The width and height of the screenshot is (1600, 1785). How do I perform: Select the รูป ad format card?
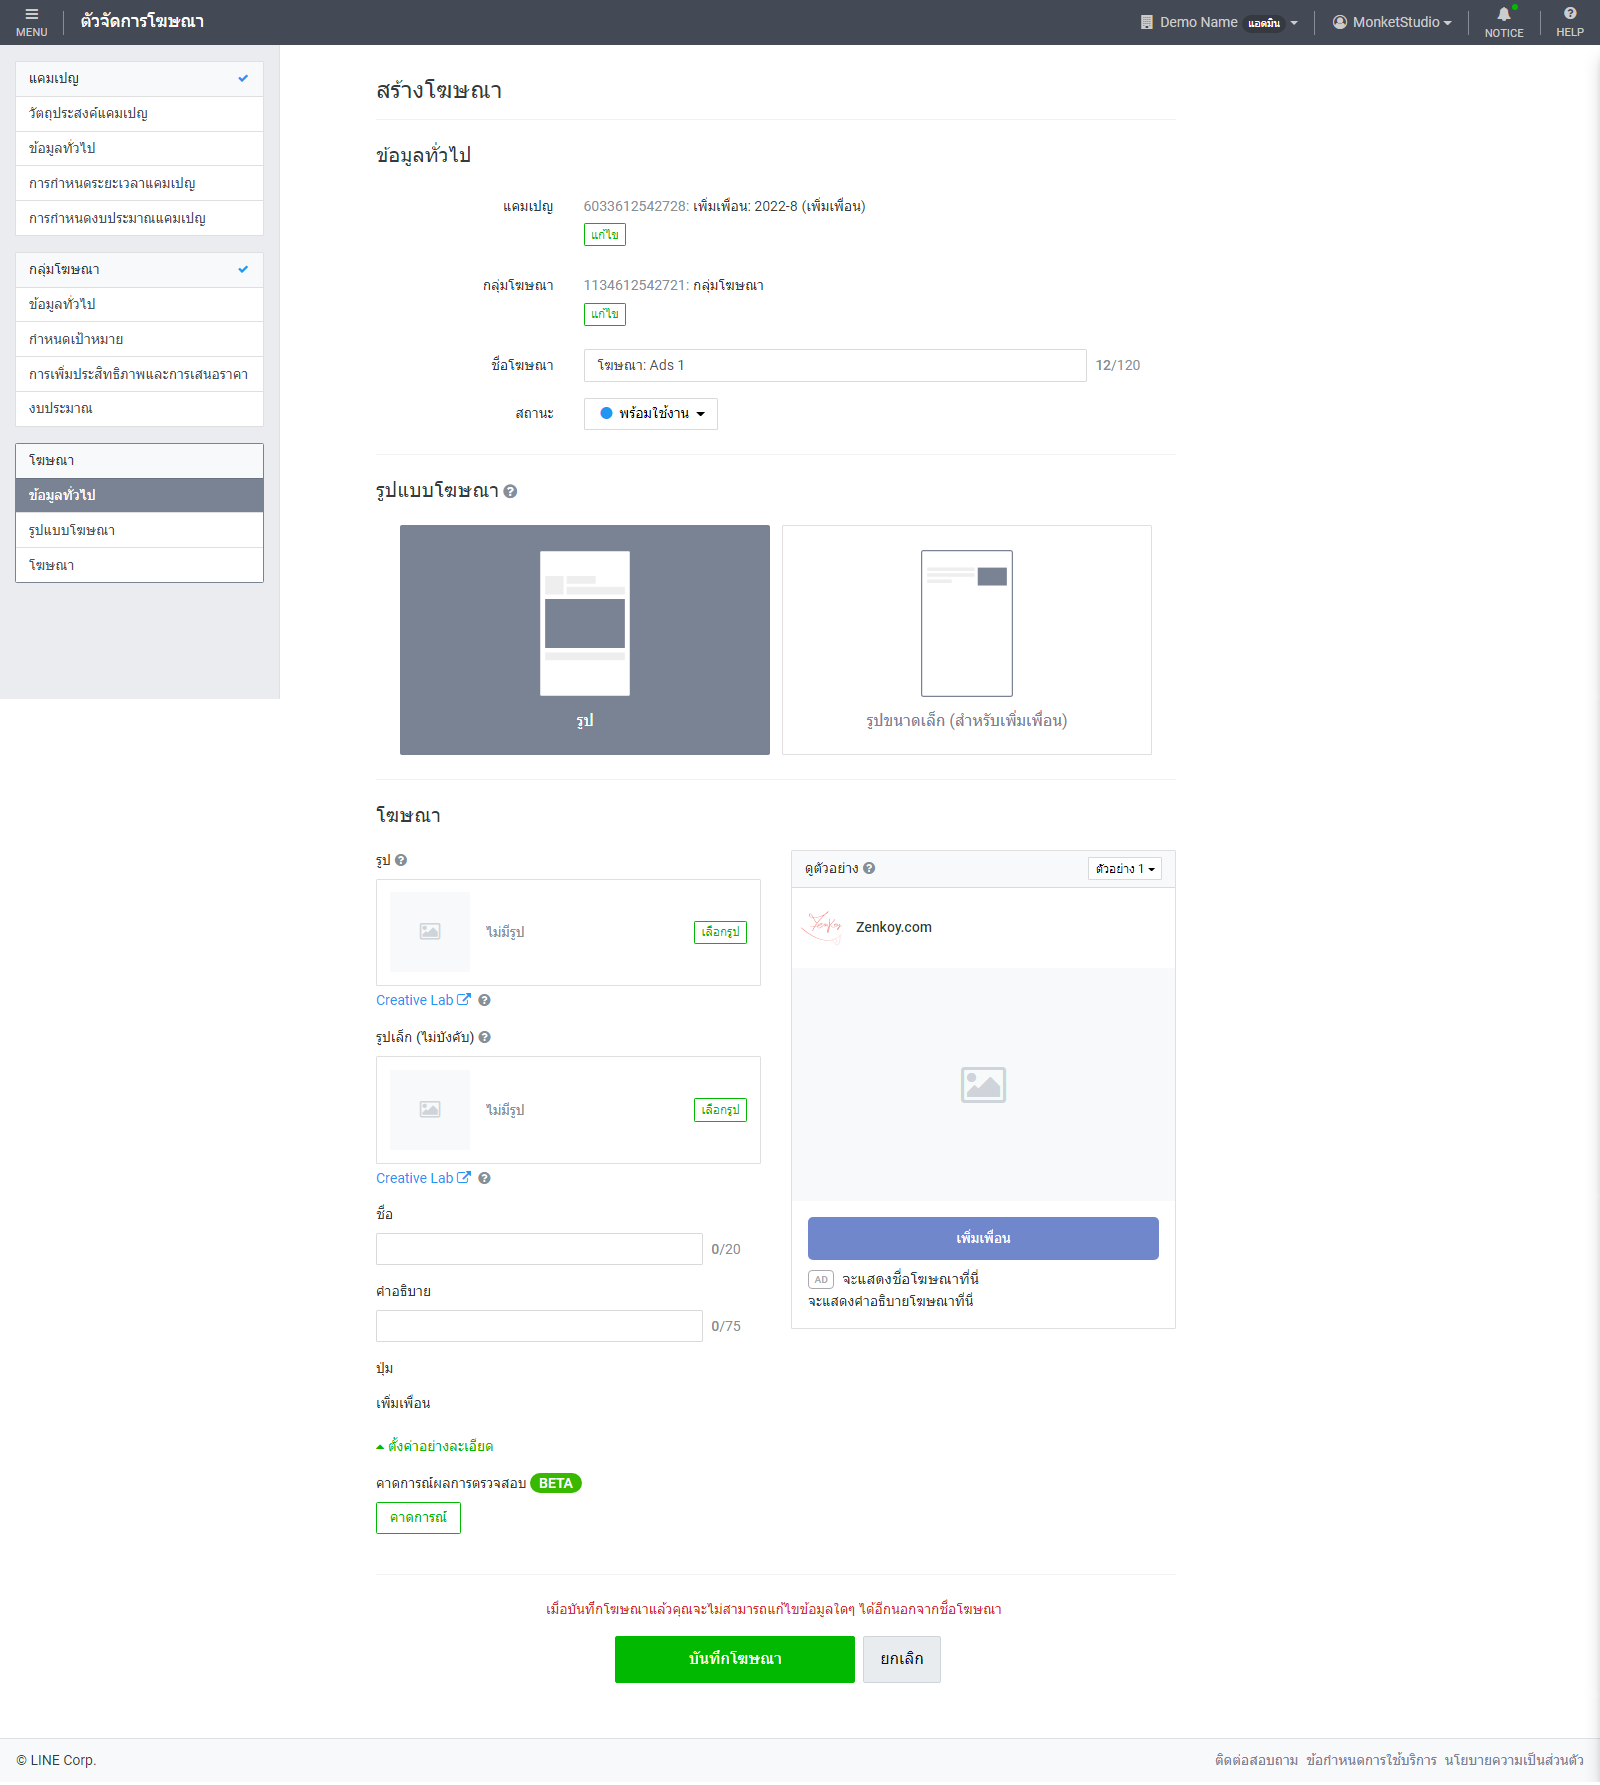click(585, 640)
